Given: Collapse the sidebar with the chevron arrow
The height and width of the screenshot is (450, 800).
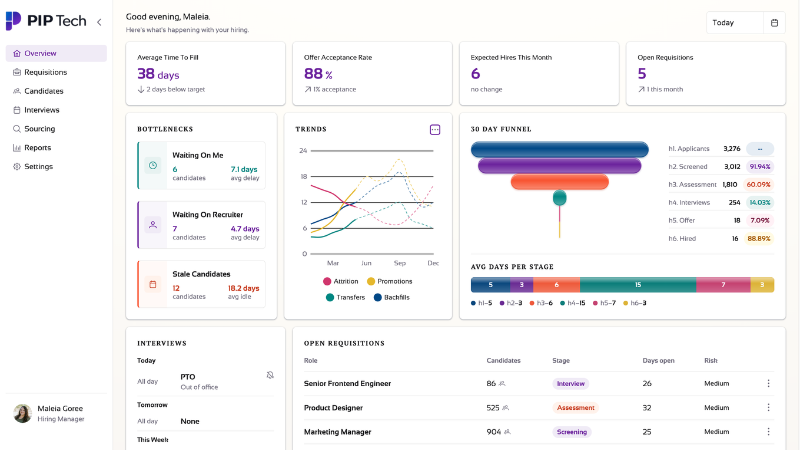Looking at the screenshot, I should pos(99,22).
